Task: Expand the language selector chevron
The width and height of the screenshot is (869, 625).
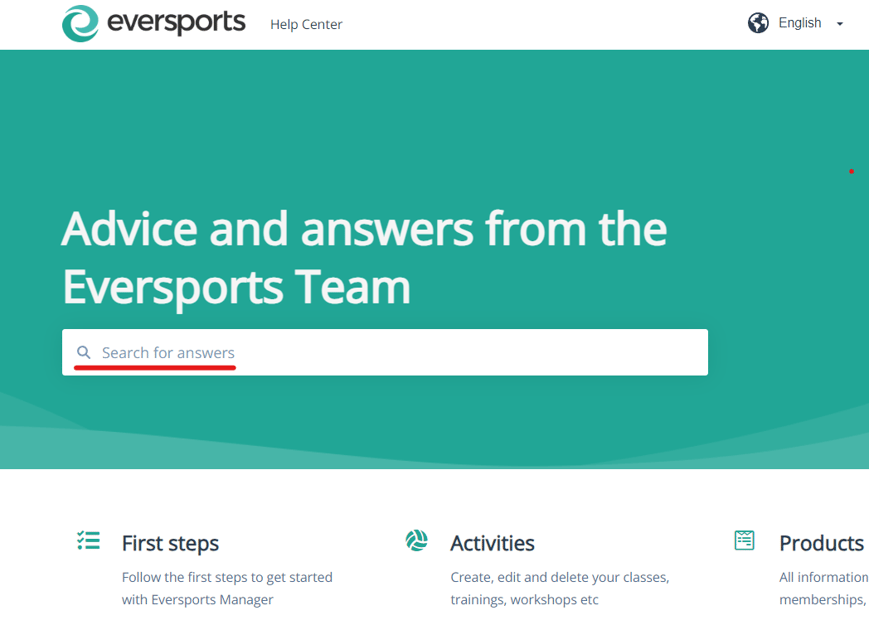Action: click(x=839, y=23)
